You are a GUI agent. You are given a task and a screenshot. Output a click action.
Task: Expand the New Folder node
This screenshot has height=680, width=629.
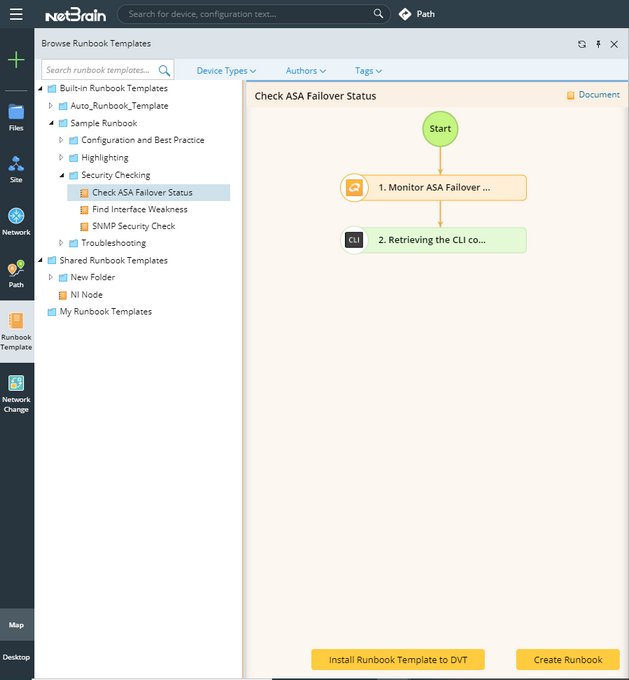(x=51, y=277)
